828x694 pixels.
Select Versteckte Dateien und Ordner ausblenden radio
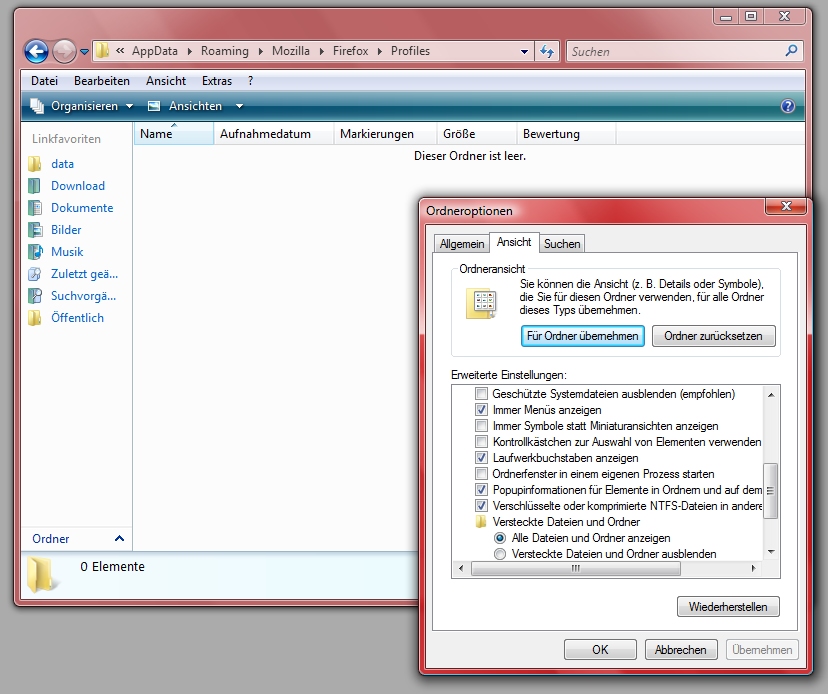[500, 554]
